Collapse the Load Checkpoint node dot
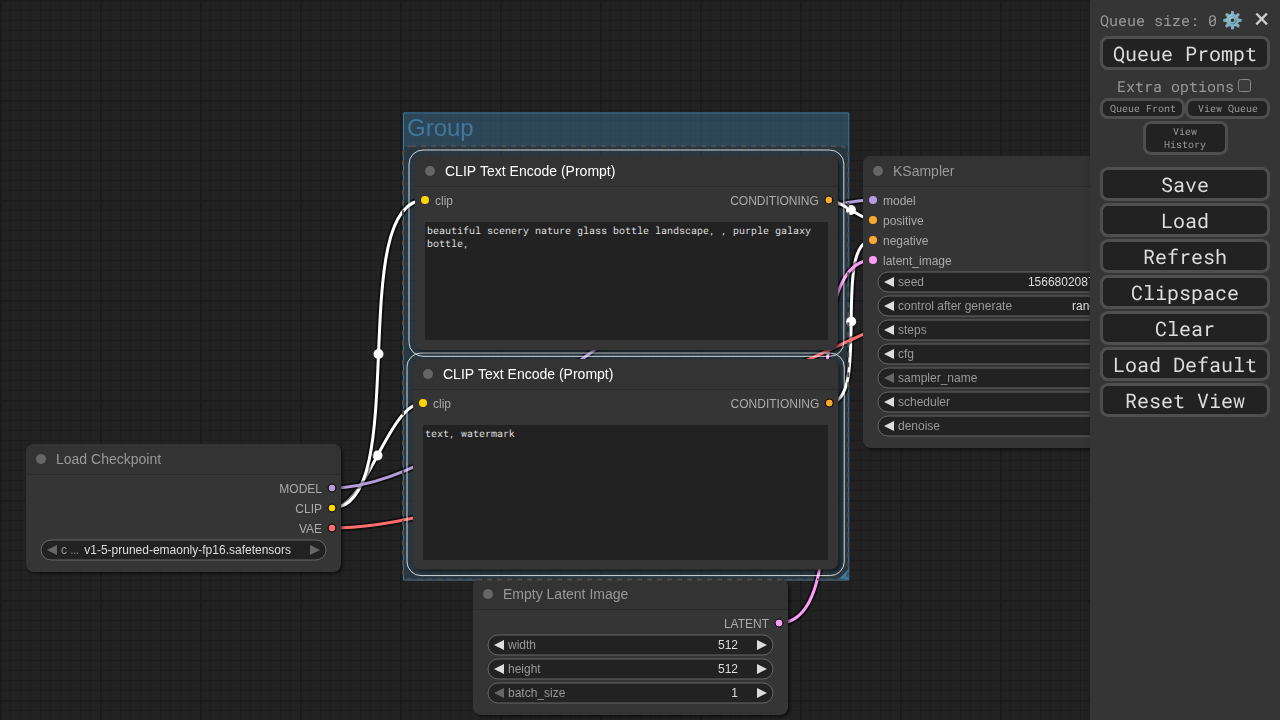Image resolution: width=1280 pixels, height=720 pixels. [41, 459]
